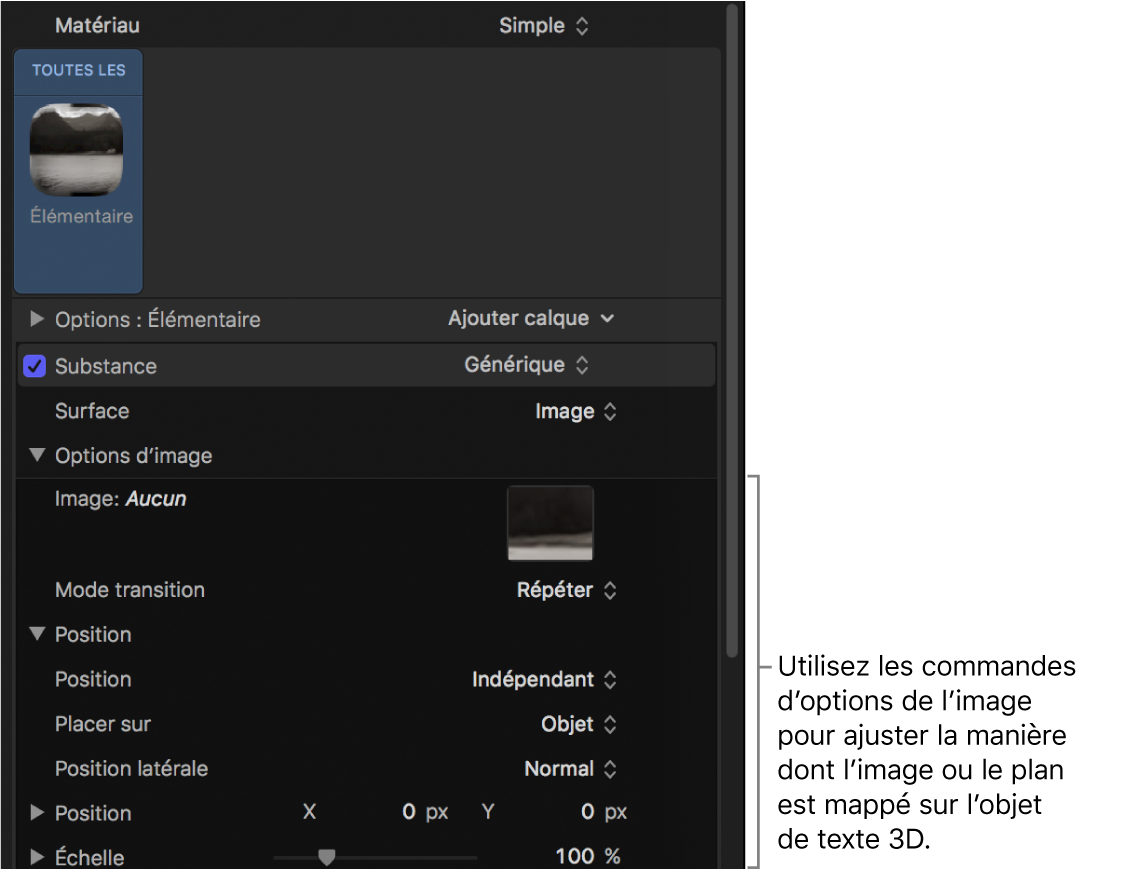Open Mode transition Répéter popup
The width and height of the screenshot is (1123, 870).
coord(566,590)
